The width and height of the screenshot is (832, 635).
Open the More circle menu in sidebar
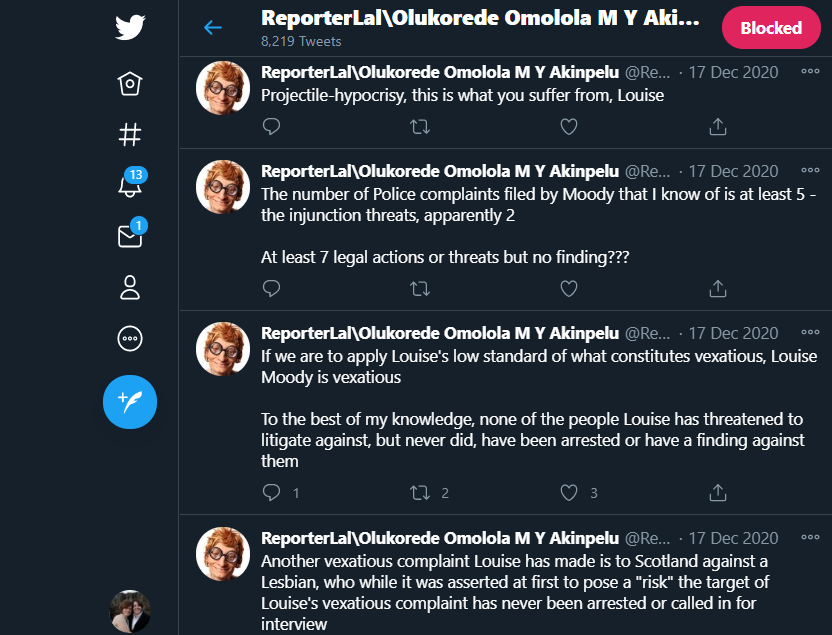[x=130, y=339]
